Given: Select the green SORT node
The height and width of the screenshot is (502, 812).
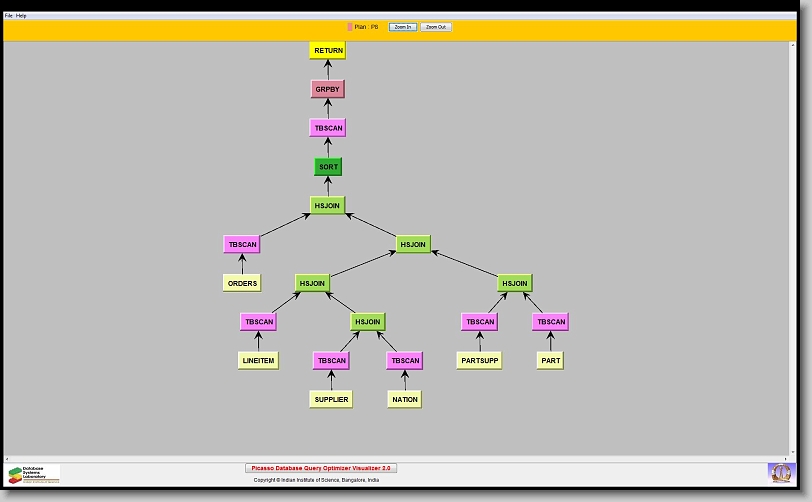Looking at the screenshot, I should [328, 167].
